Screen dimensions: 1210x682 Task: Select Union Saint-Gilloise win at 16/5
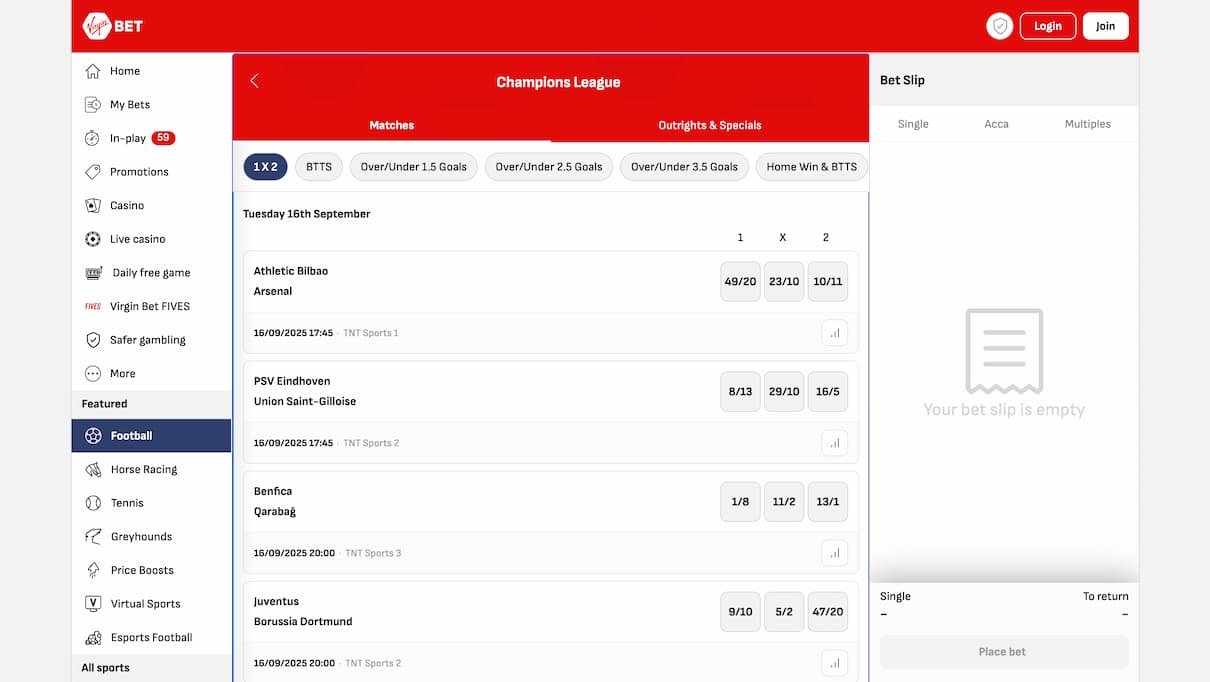click(x=828, y=392)
